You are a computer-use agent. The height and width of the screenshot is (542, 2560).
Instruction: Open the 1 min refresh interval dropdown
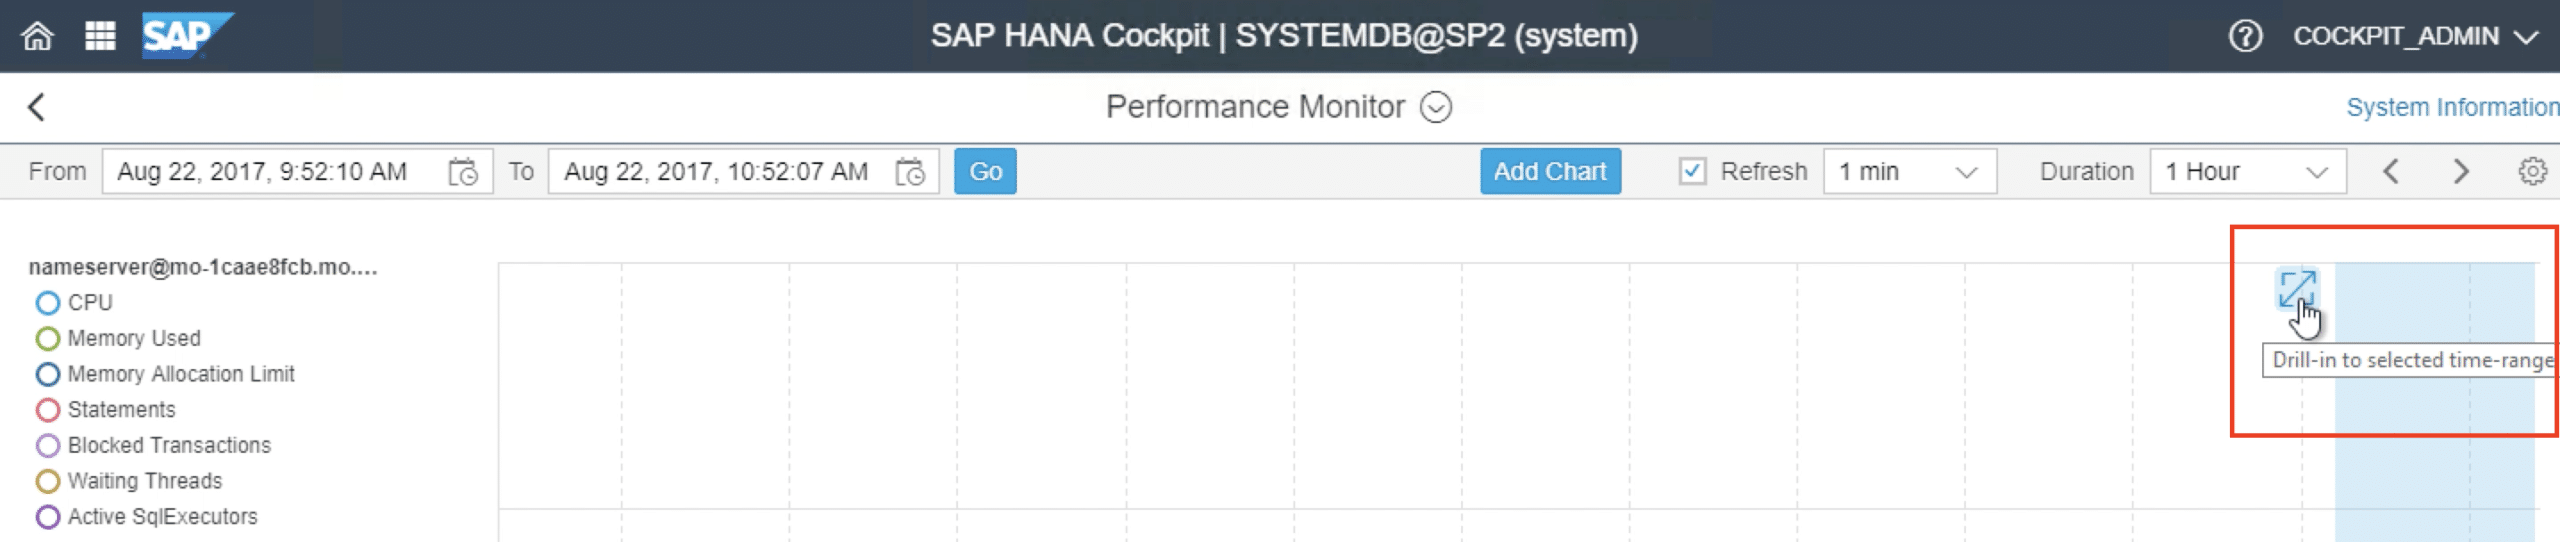(x=1909, y=172)
